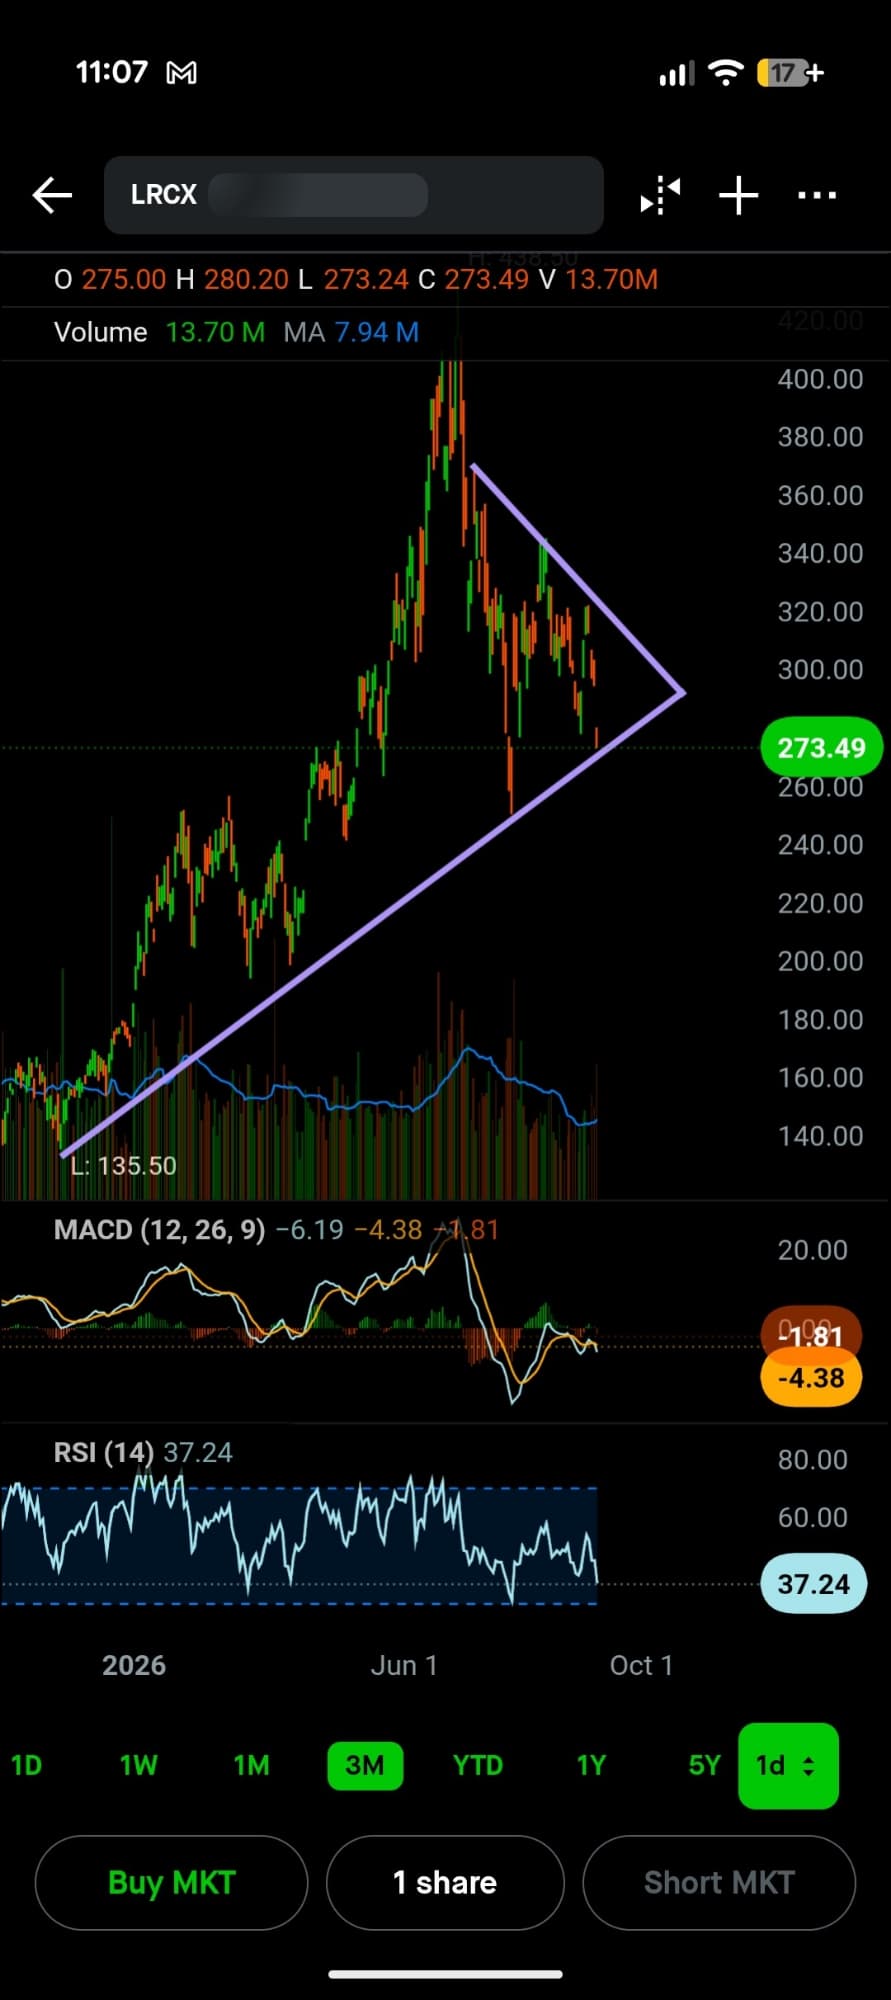This screenshot has height=2000, width=891.
Task: Tap the purple triangle trendline apex
Action: pyautogui.click(x=683, y=692)
